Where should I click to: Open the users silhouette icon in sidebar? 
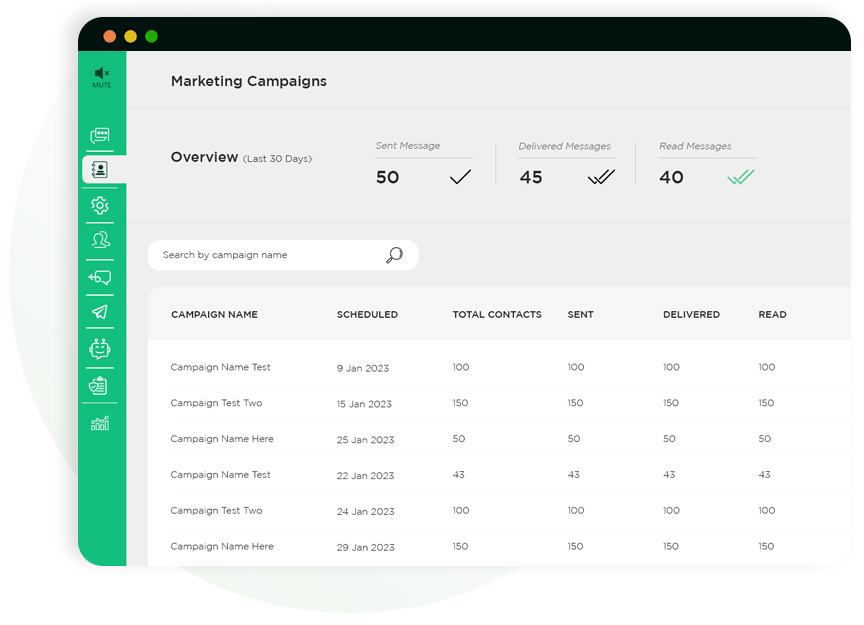click(x=100, y=240)
